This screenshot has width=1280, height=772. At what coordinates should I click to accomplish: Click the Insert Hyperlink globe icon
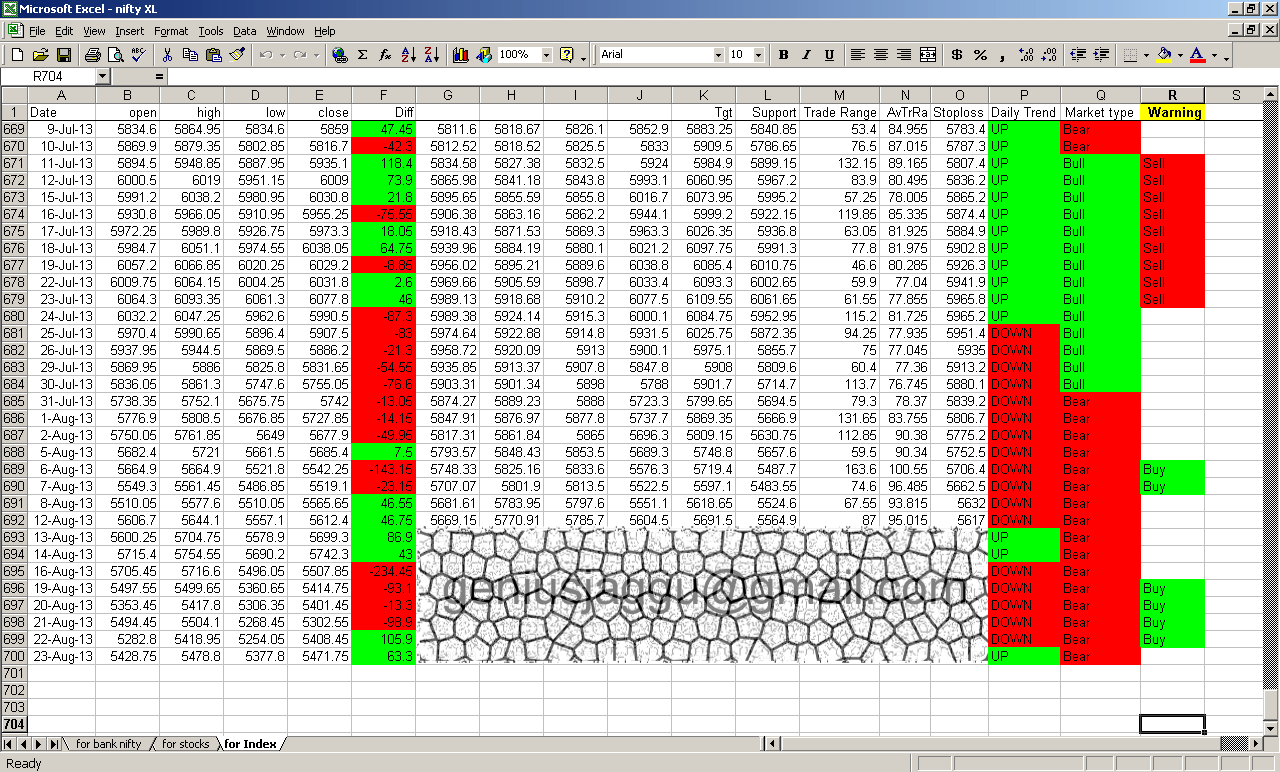click(340, 55)
